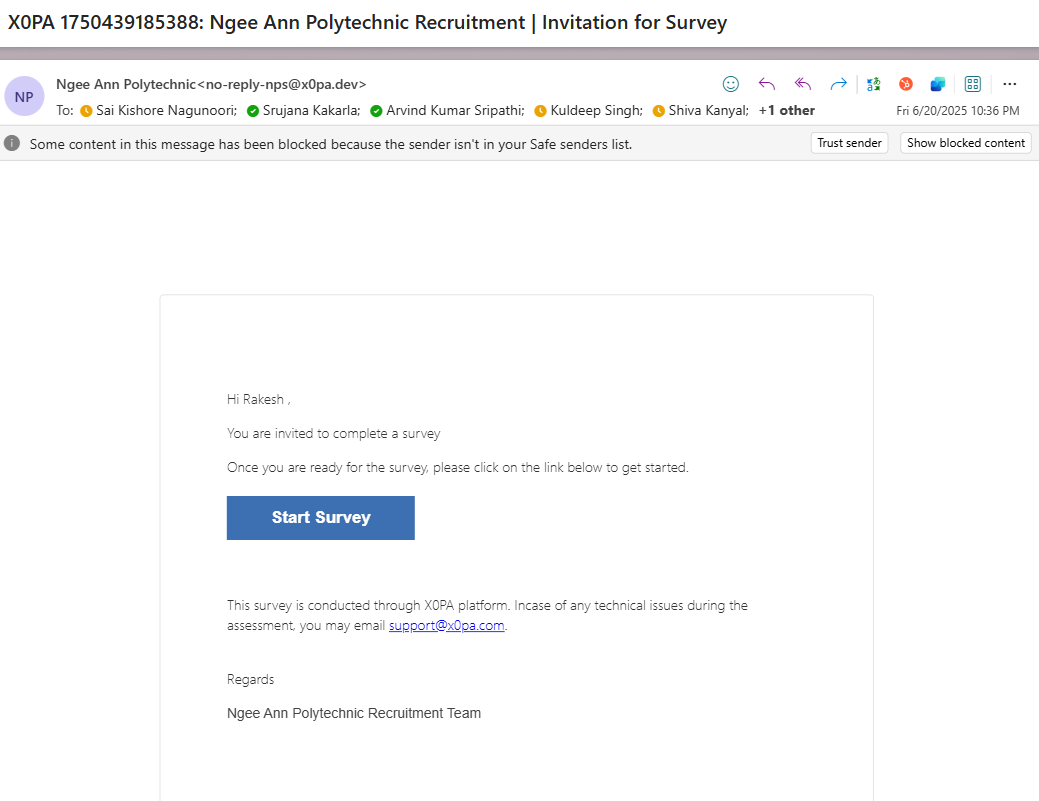1039x801 pixels.
Task: Click the Trust sender button
Action: (849, 143)
